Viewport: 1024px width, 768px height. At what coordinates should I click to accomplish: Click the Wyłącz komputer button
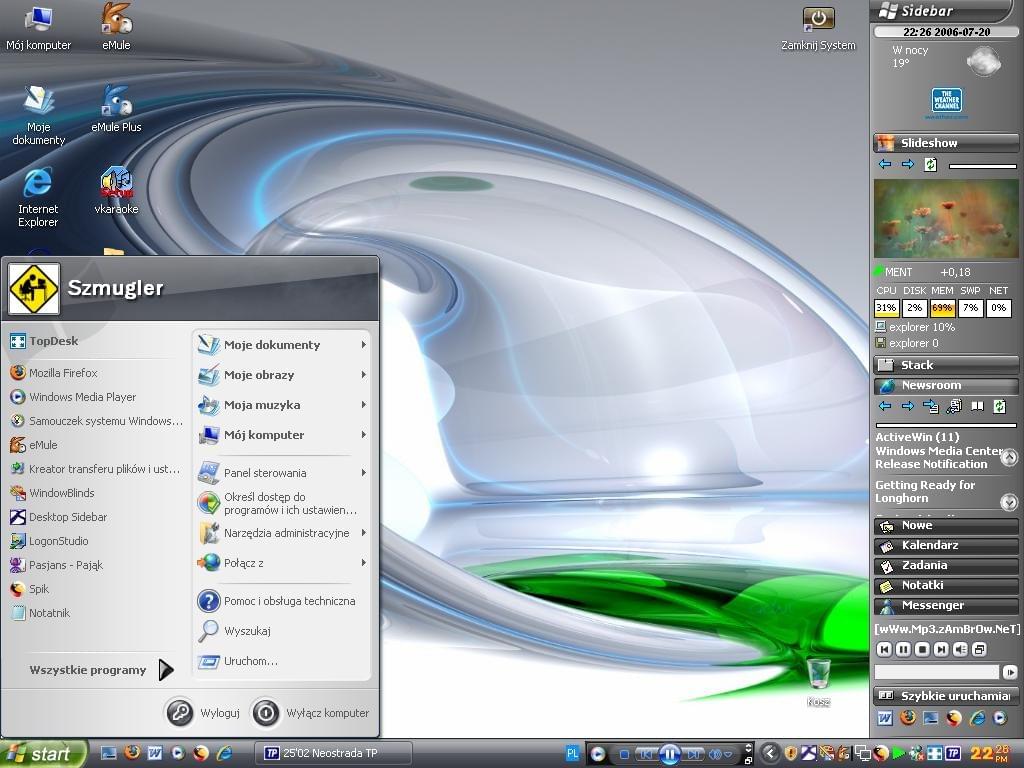point(311,712)
